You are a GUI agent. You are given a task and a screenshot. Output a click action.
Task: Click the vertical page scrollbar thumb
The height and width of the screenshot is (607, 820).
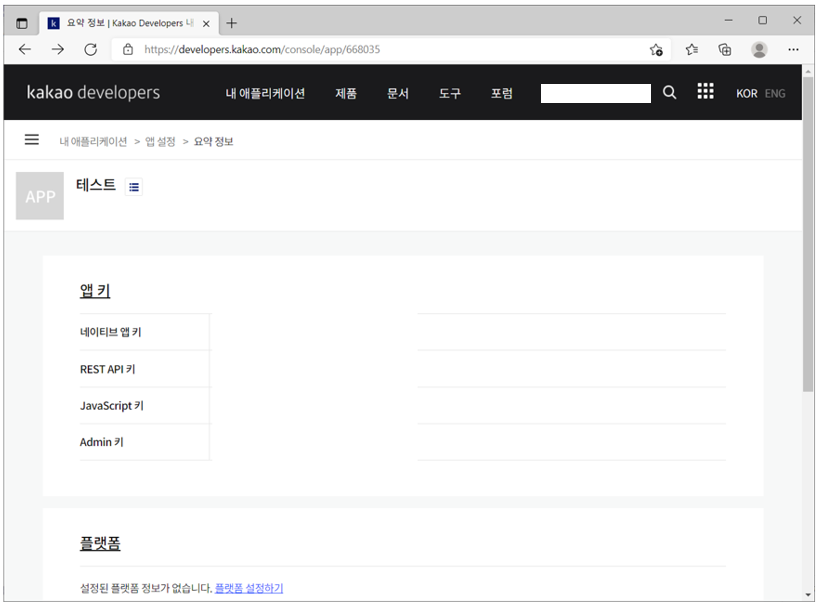(x=808, y=234)
